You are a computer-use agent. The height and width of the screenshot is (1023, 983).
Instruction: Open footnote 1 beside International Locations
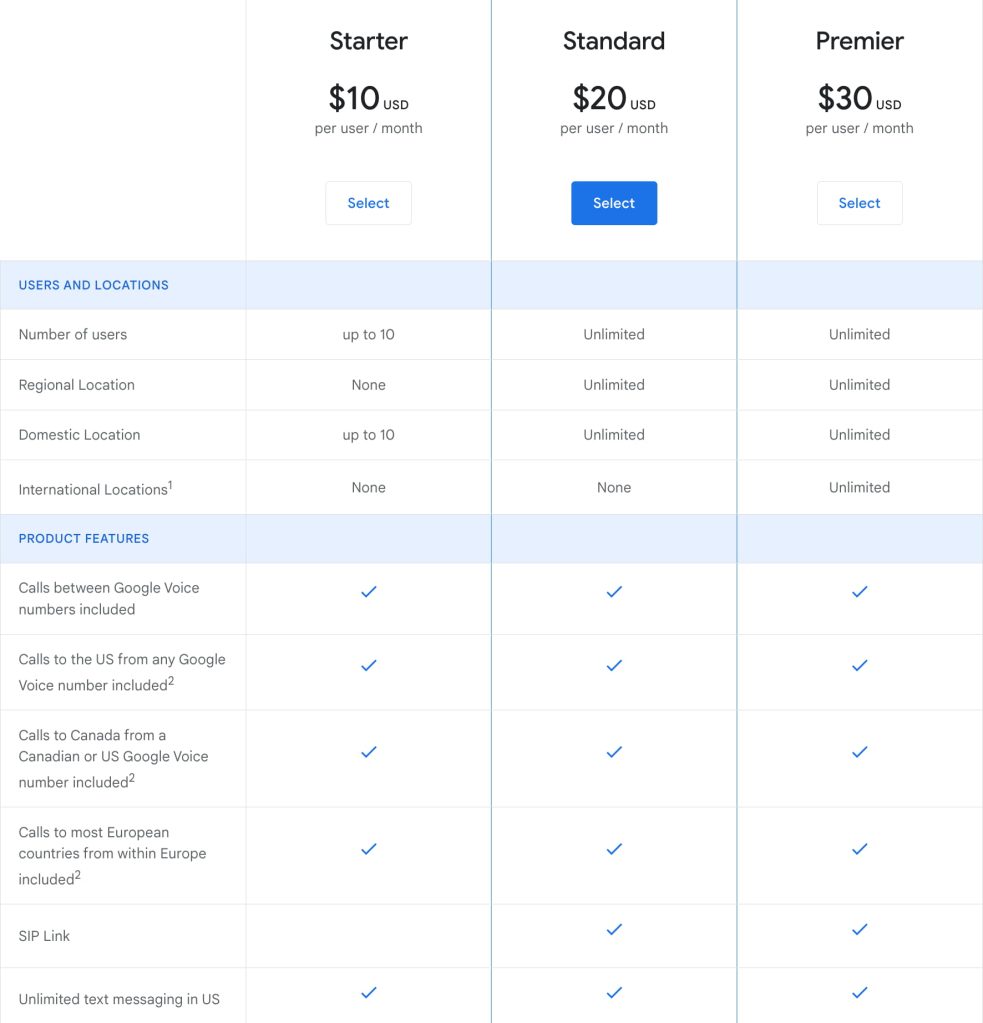170,484
